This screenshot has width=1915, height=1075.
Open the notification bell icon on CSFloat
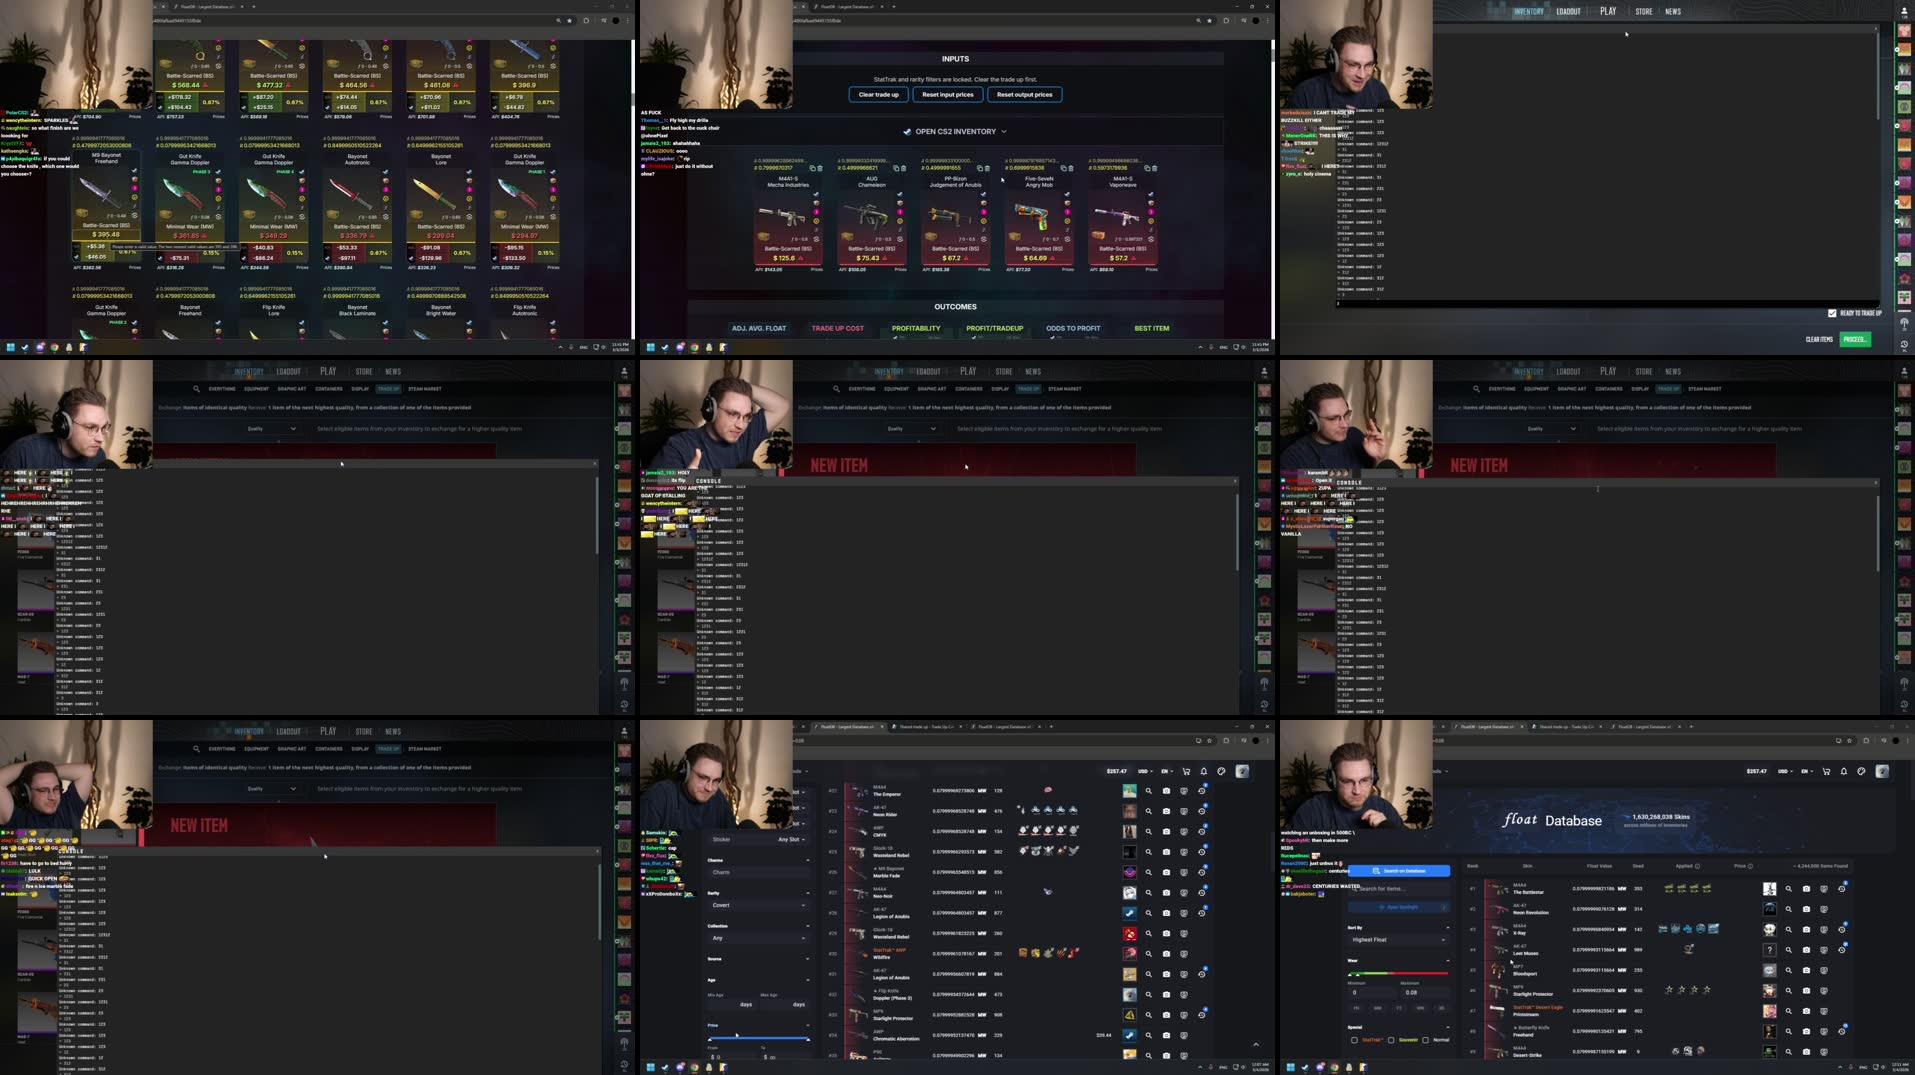[x=1204, y=772]
